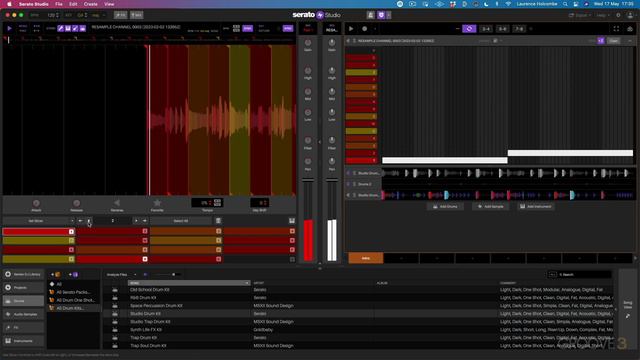
Task: Open the FX section
Action: 23,328
